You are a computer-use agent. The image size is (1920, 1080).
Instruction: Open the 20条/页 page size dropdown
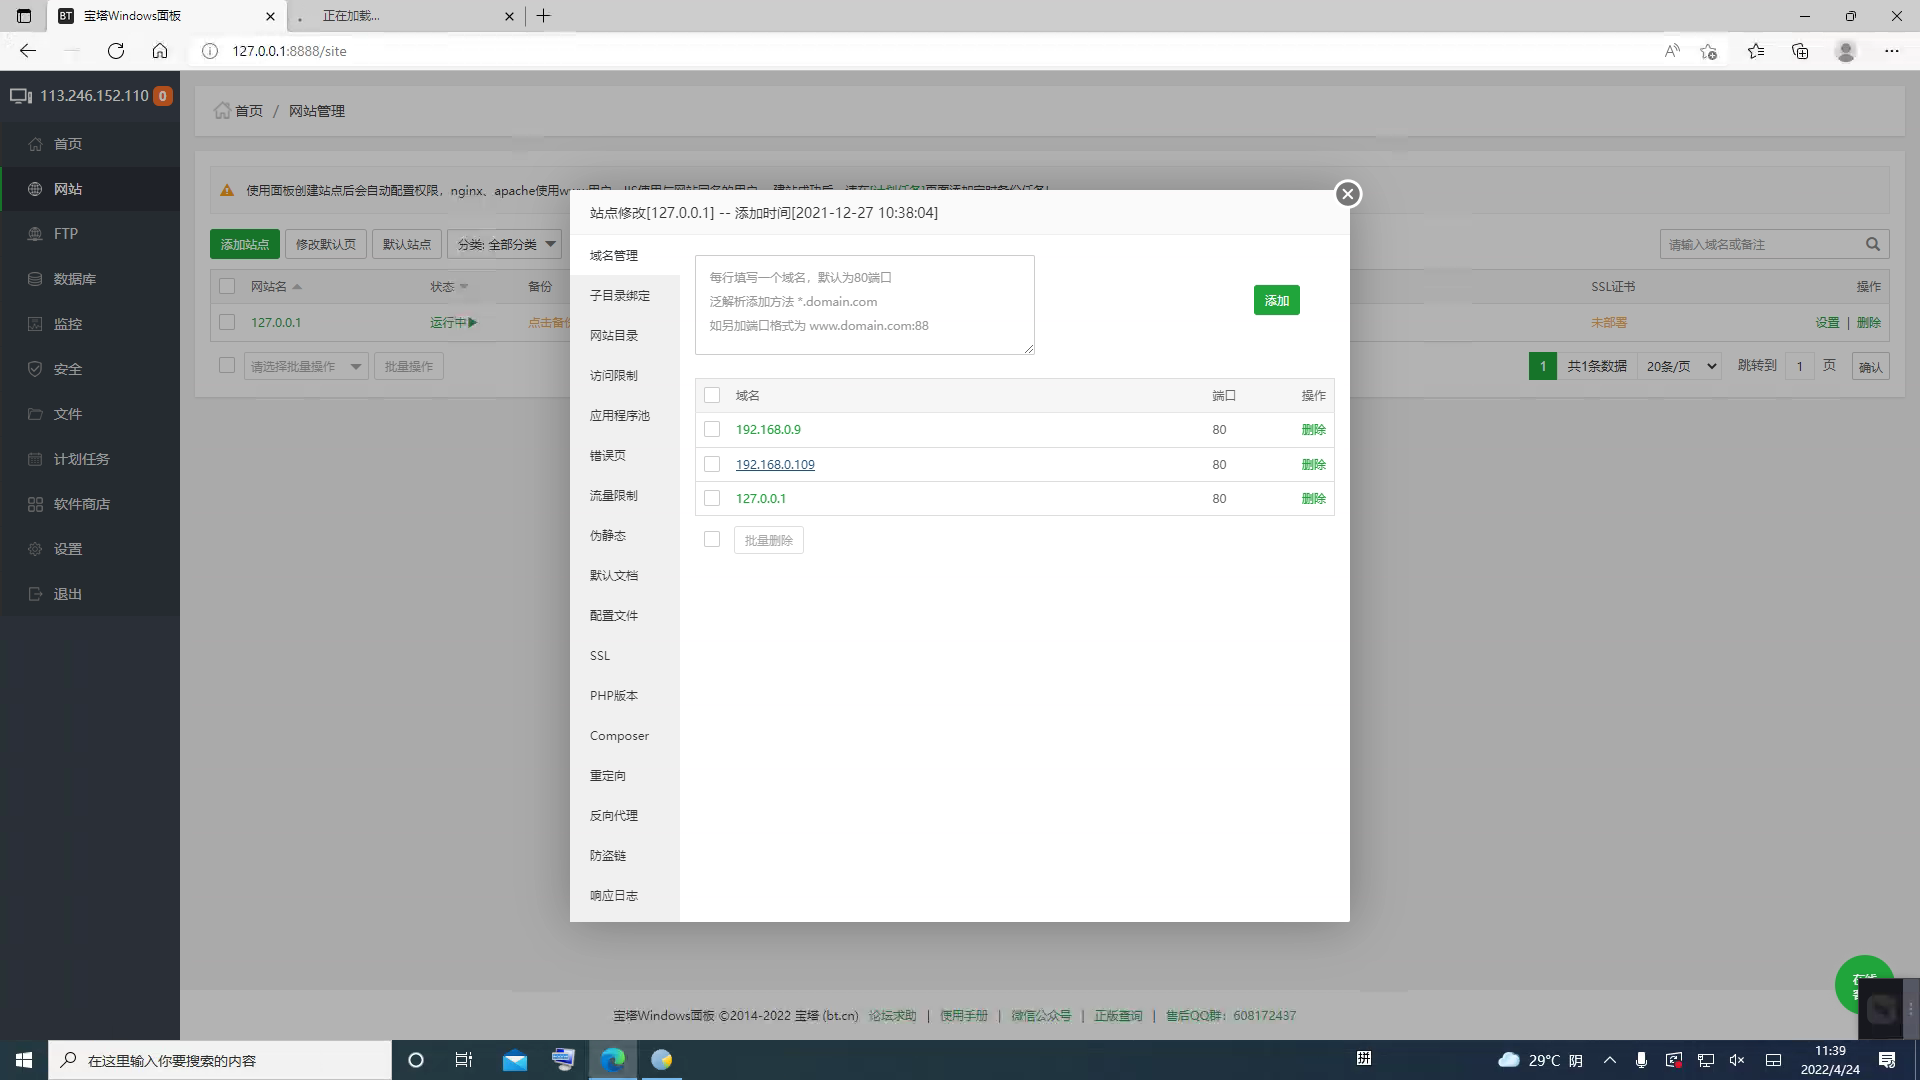(1682, 366)
